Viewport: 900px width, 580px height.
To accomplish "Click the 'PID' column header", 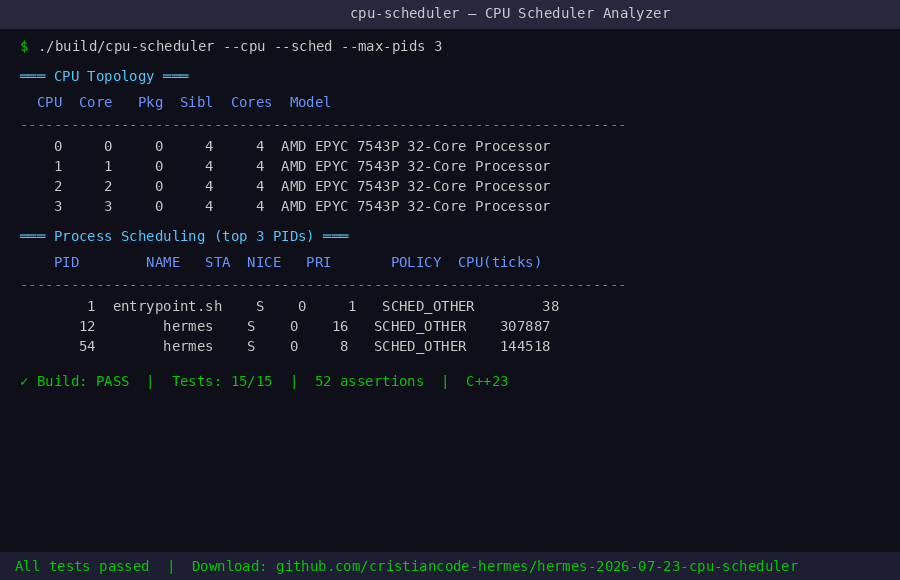I will pyautogui.click(x=67, y=262).
